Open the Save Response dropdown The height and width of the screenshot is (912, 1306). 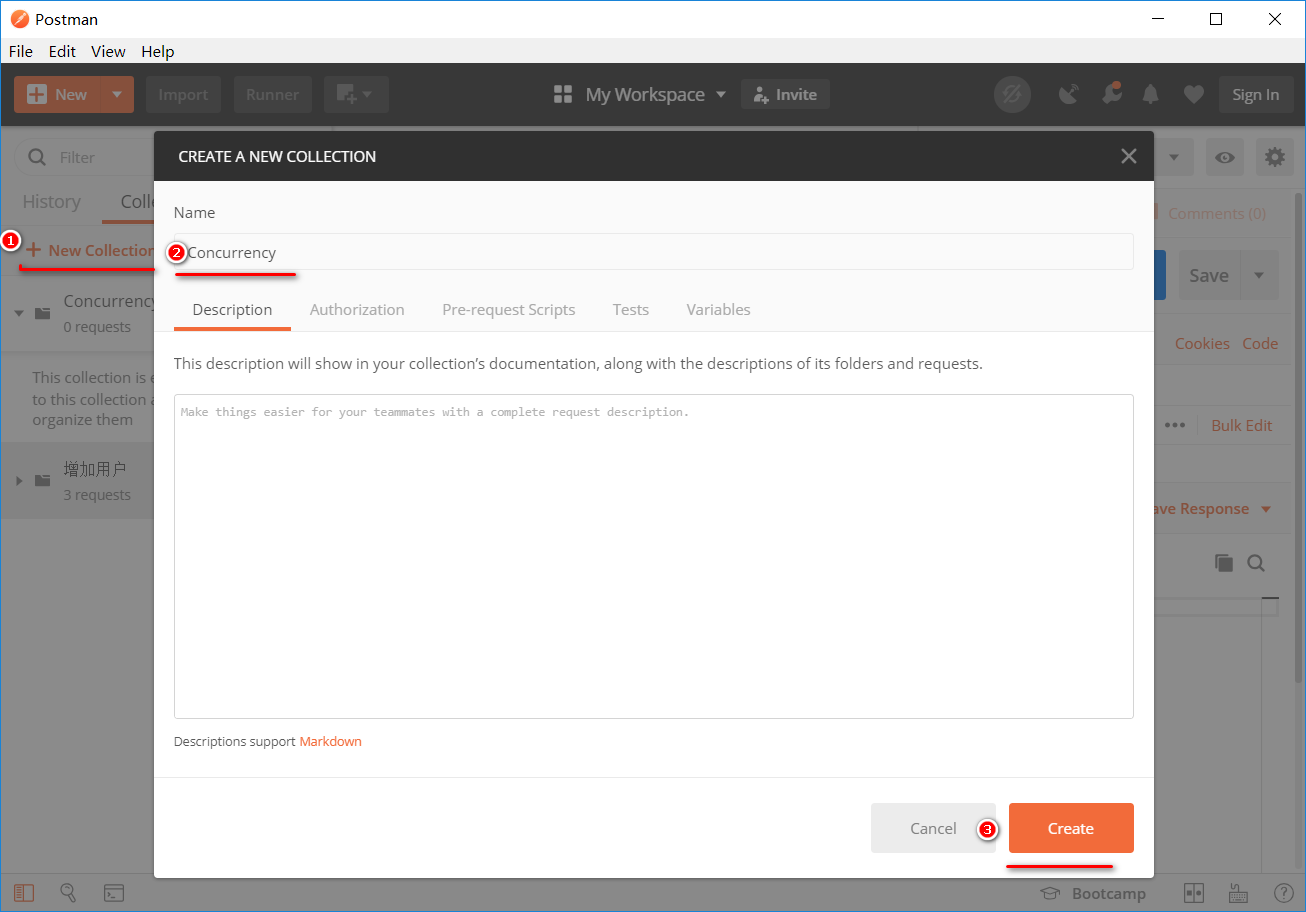1212,509
